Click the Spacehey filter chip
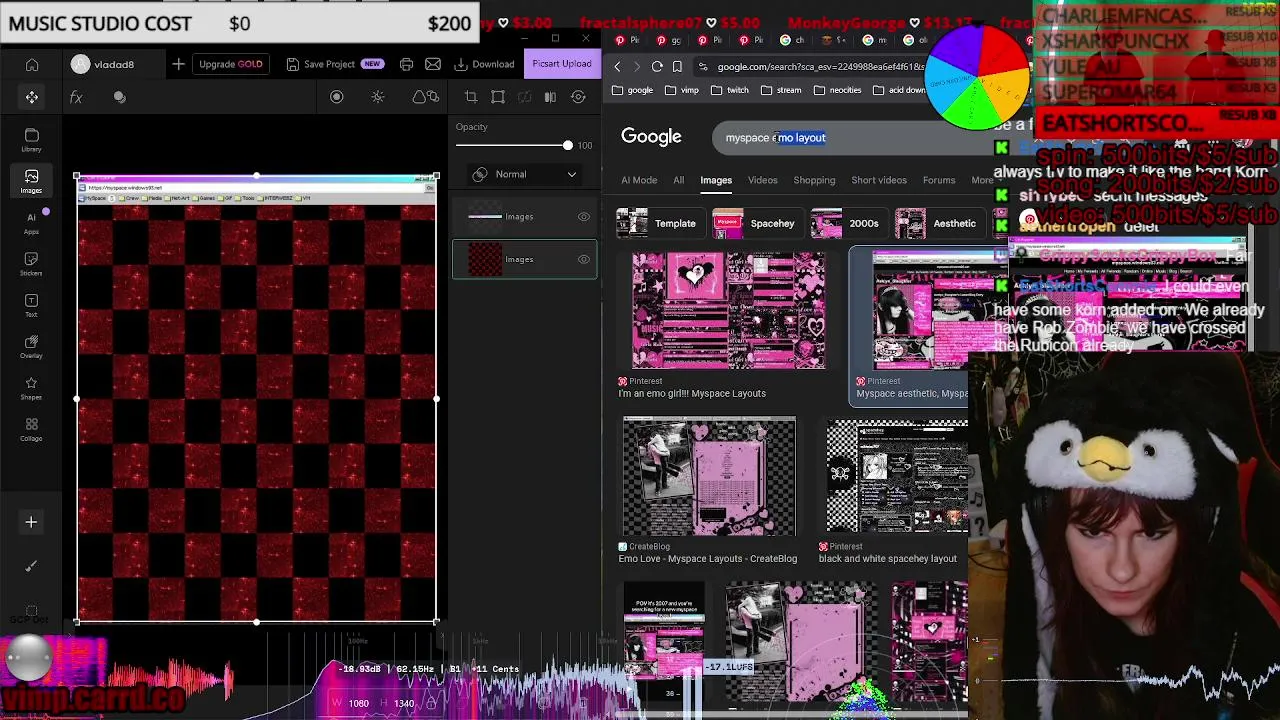 click(755, 223)
